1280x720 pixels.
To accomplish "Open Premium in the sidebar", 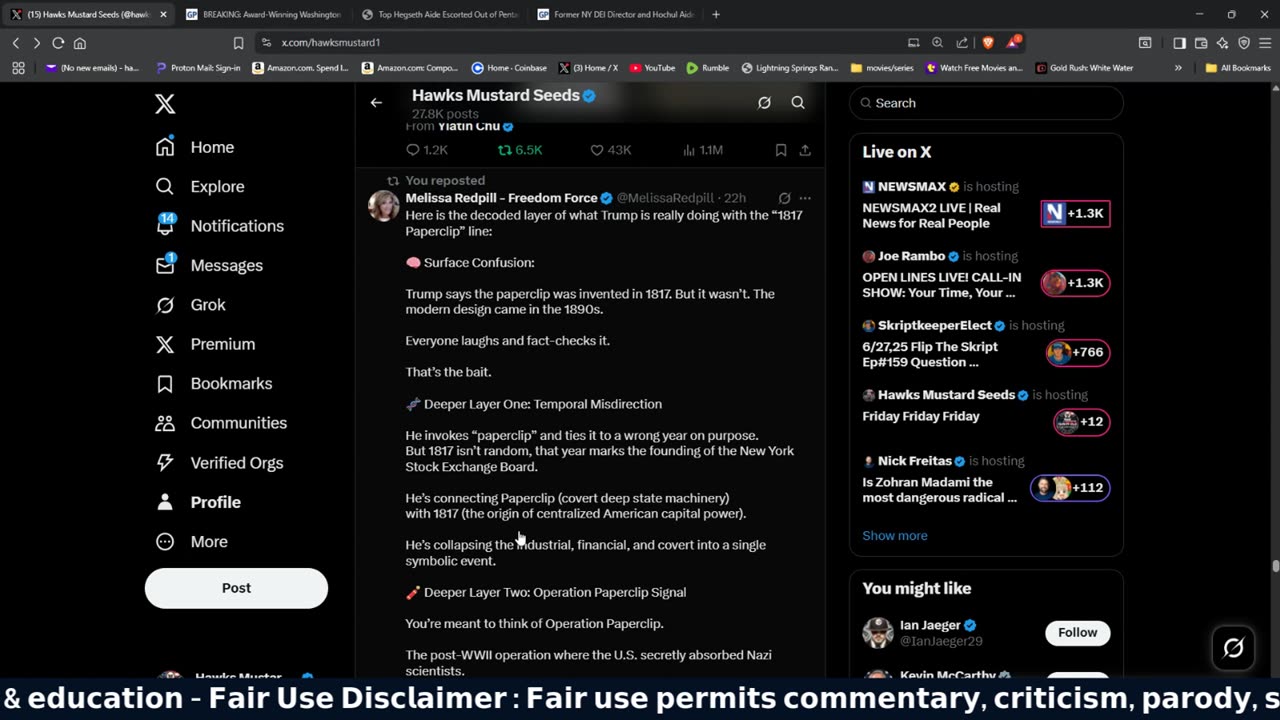I will point(205,344).
